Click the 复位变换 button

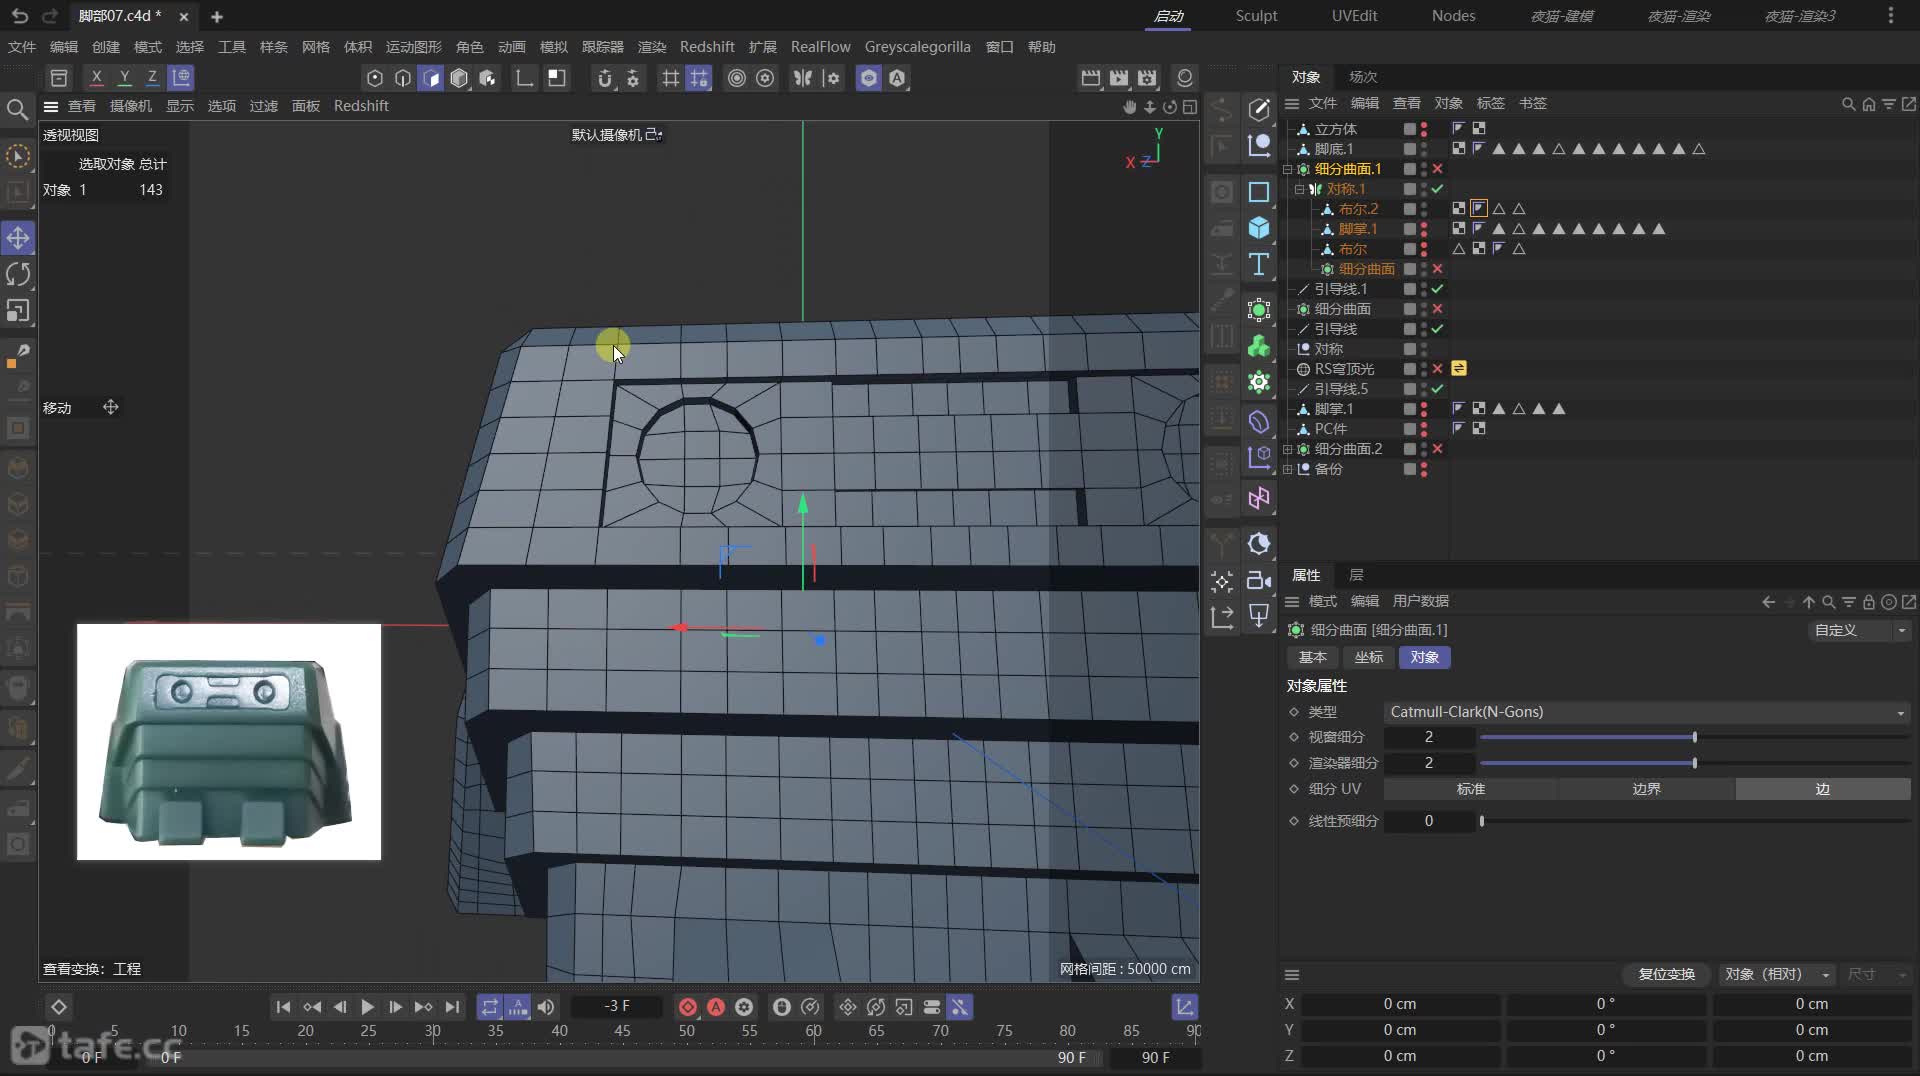click(1666, 974)
